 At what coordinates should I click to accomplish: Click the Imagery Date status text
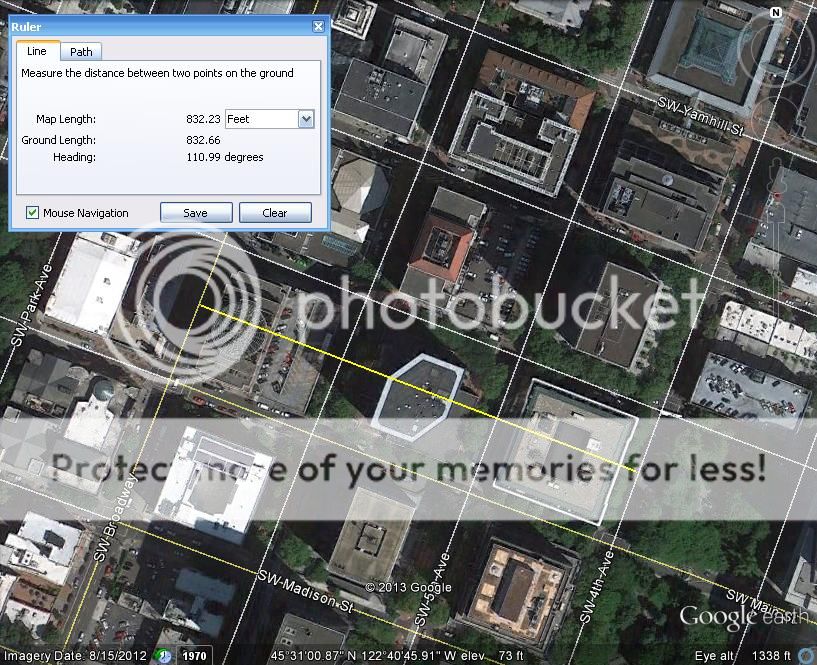[68, 656]
